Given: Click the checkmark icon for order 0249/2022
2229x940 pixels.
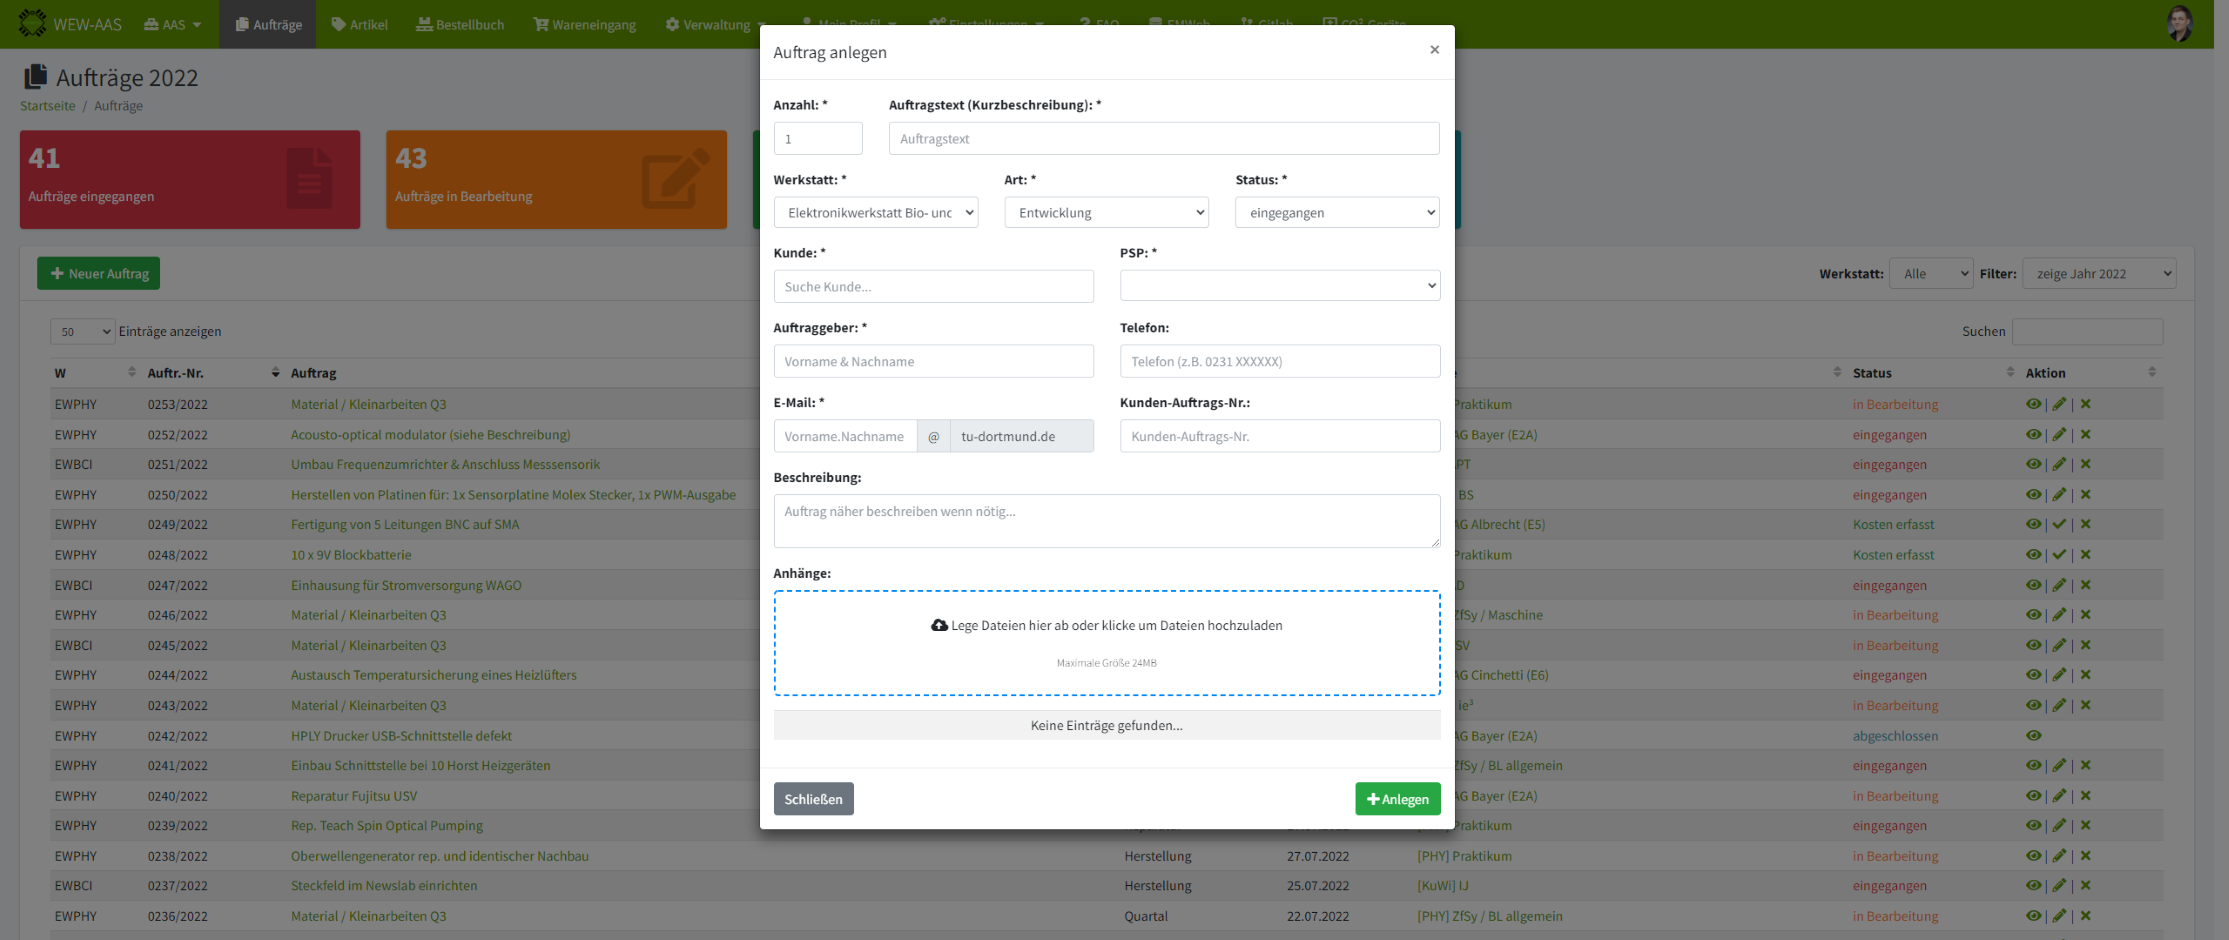Looking at the screenshot, I should [2059, 524].
